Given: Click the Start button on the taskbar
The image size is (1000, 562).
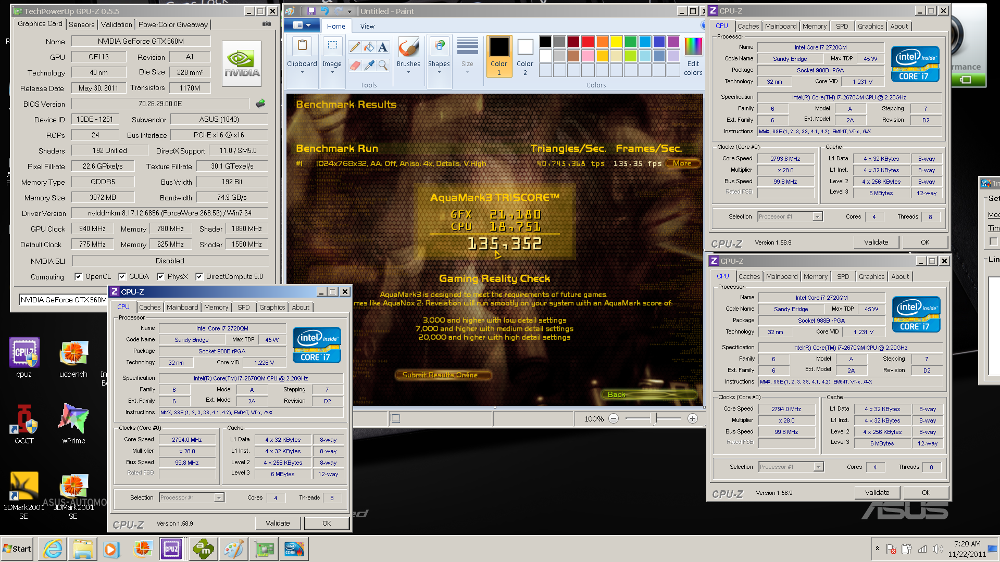Looking at the screenshot, I should tap(17, 549).
